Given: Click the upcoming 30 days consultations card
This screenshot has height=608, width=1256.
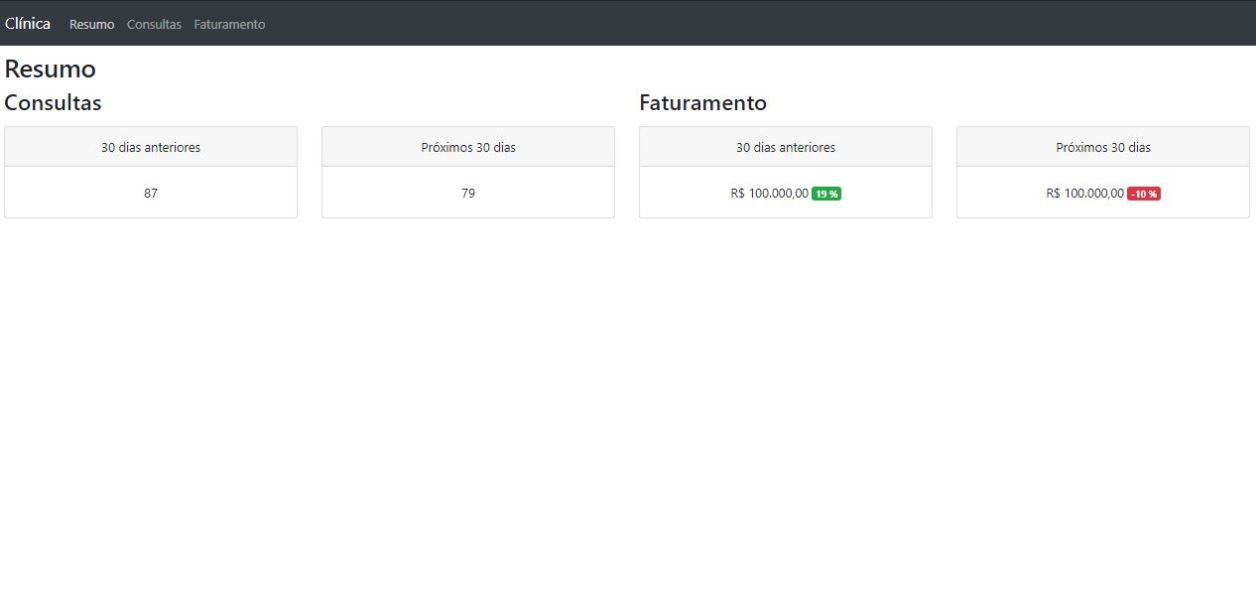Looking at the screenshot, I should 468,172.
